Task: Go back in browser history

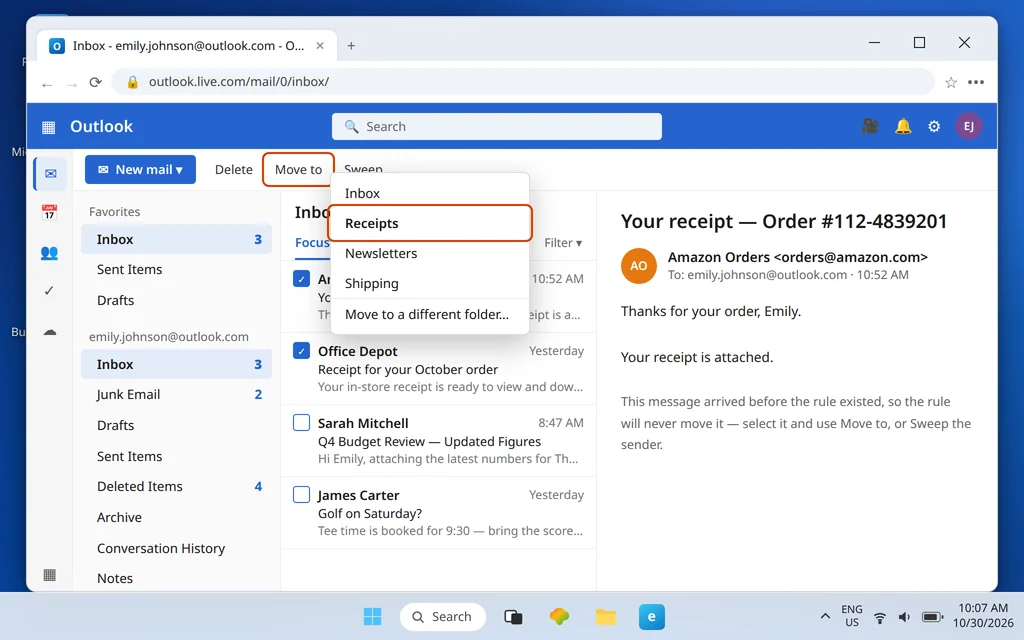Action: (46, 84)
